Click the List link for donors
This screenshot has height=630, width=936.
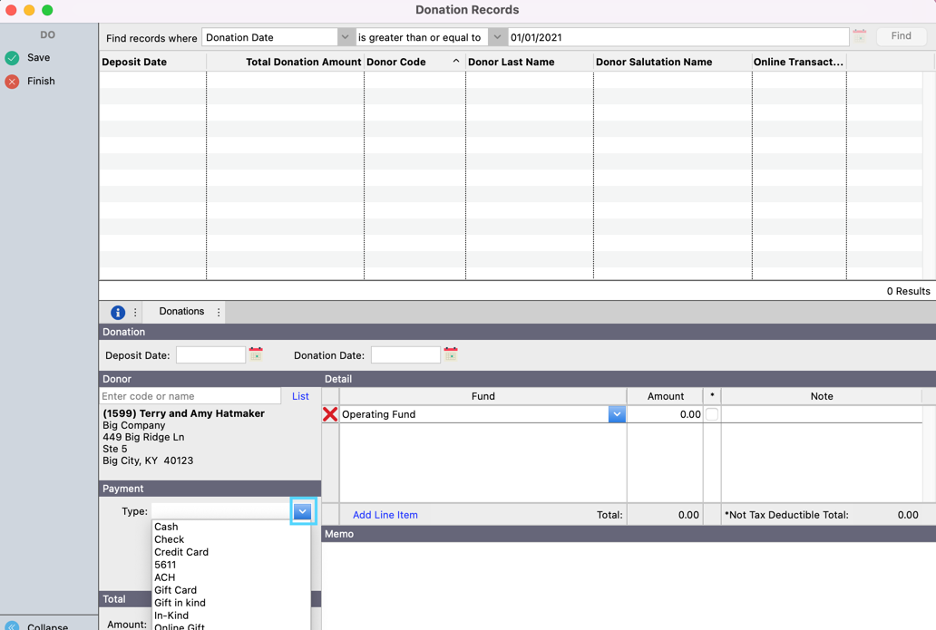coord(300,396)
